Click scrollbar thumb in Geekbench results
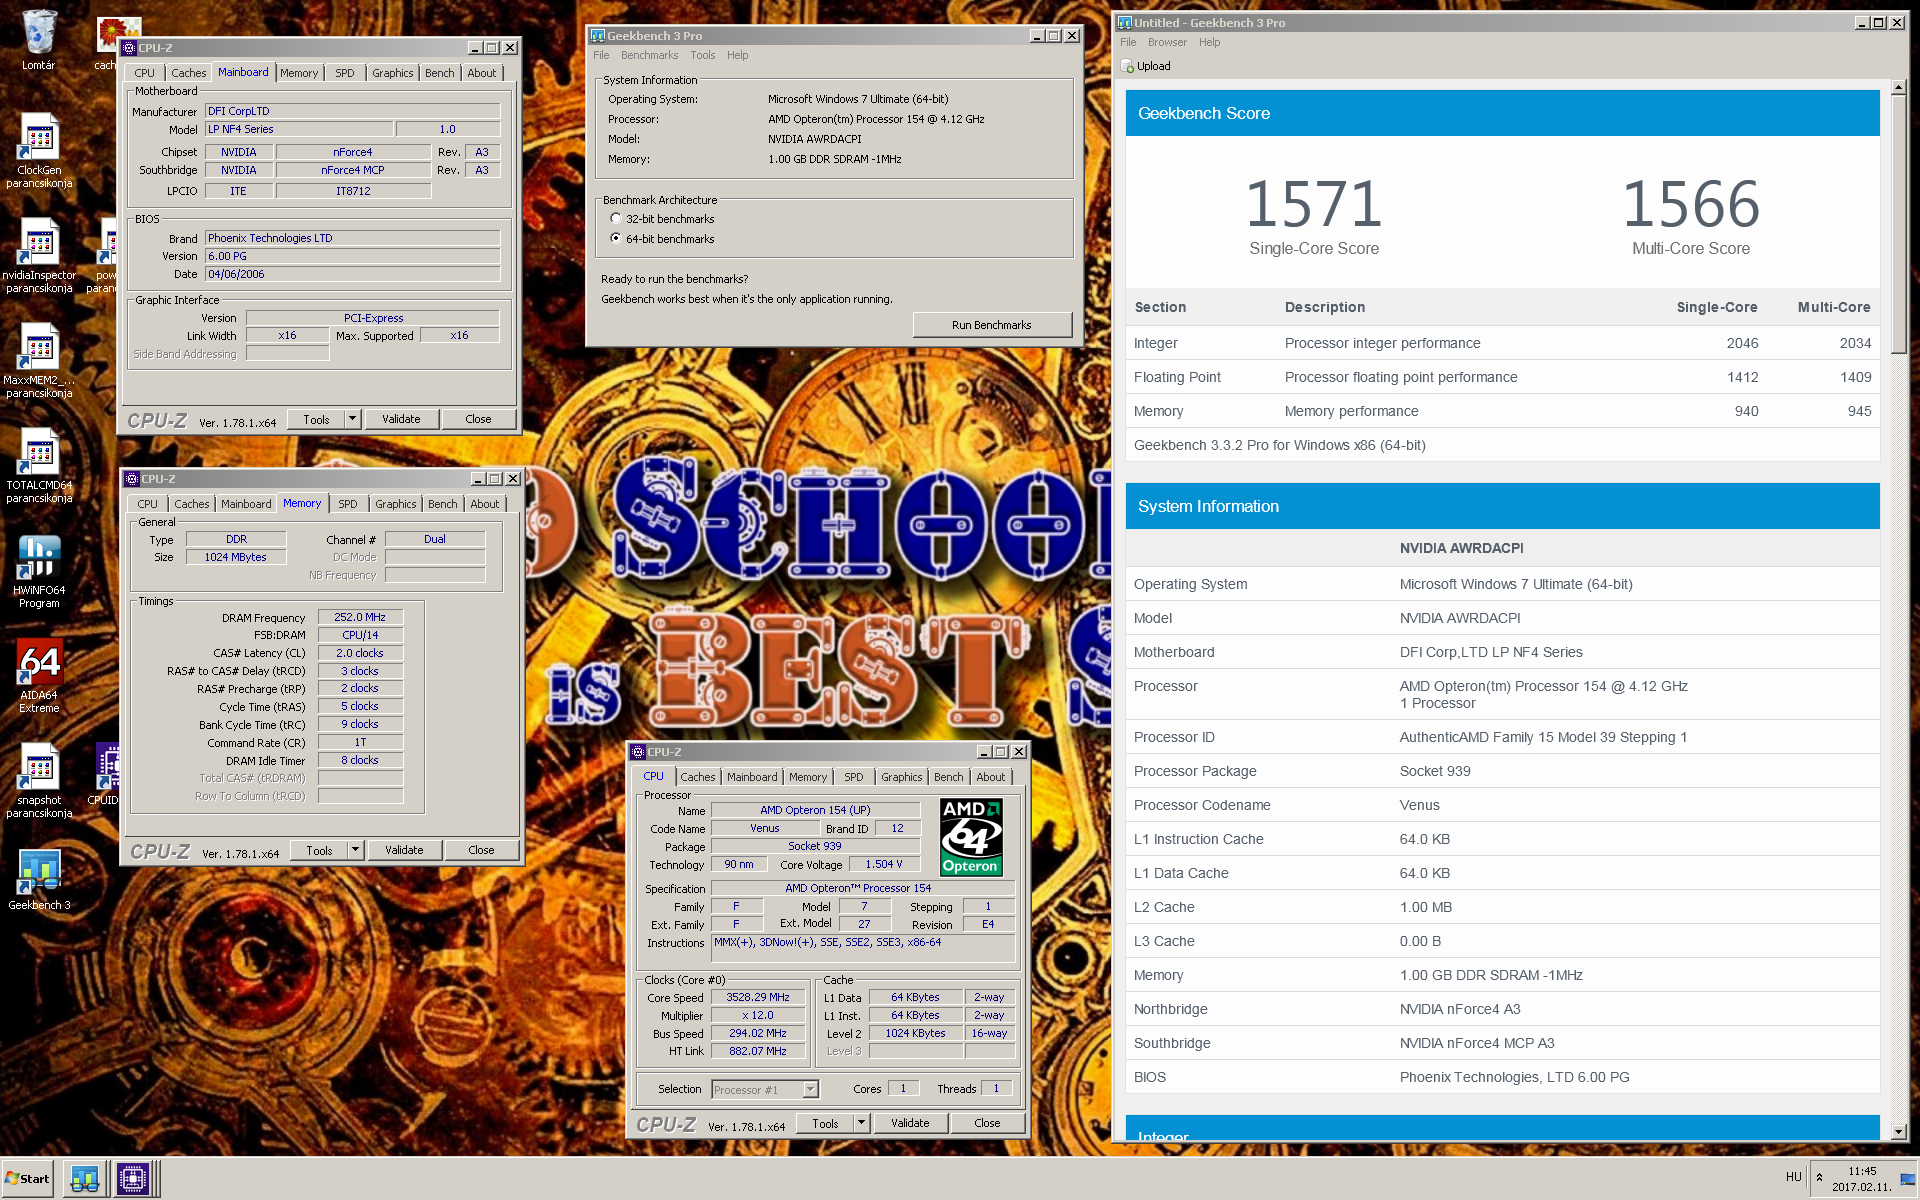This screenshot has width=1920, height=1200. point(1899,224)
